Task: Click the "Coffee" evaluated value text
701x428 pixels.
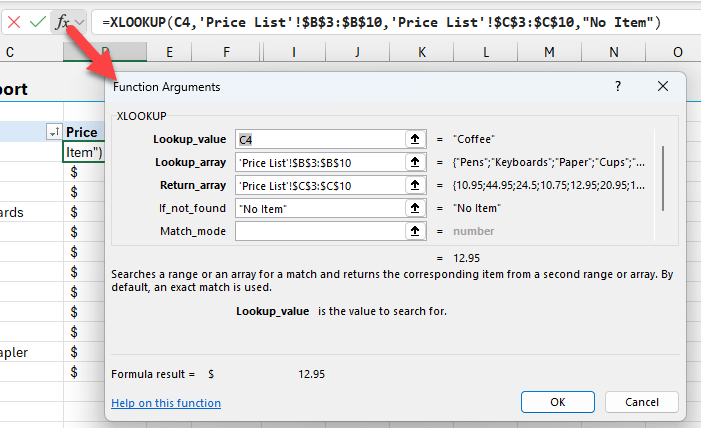Action: click(473, 139)
